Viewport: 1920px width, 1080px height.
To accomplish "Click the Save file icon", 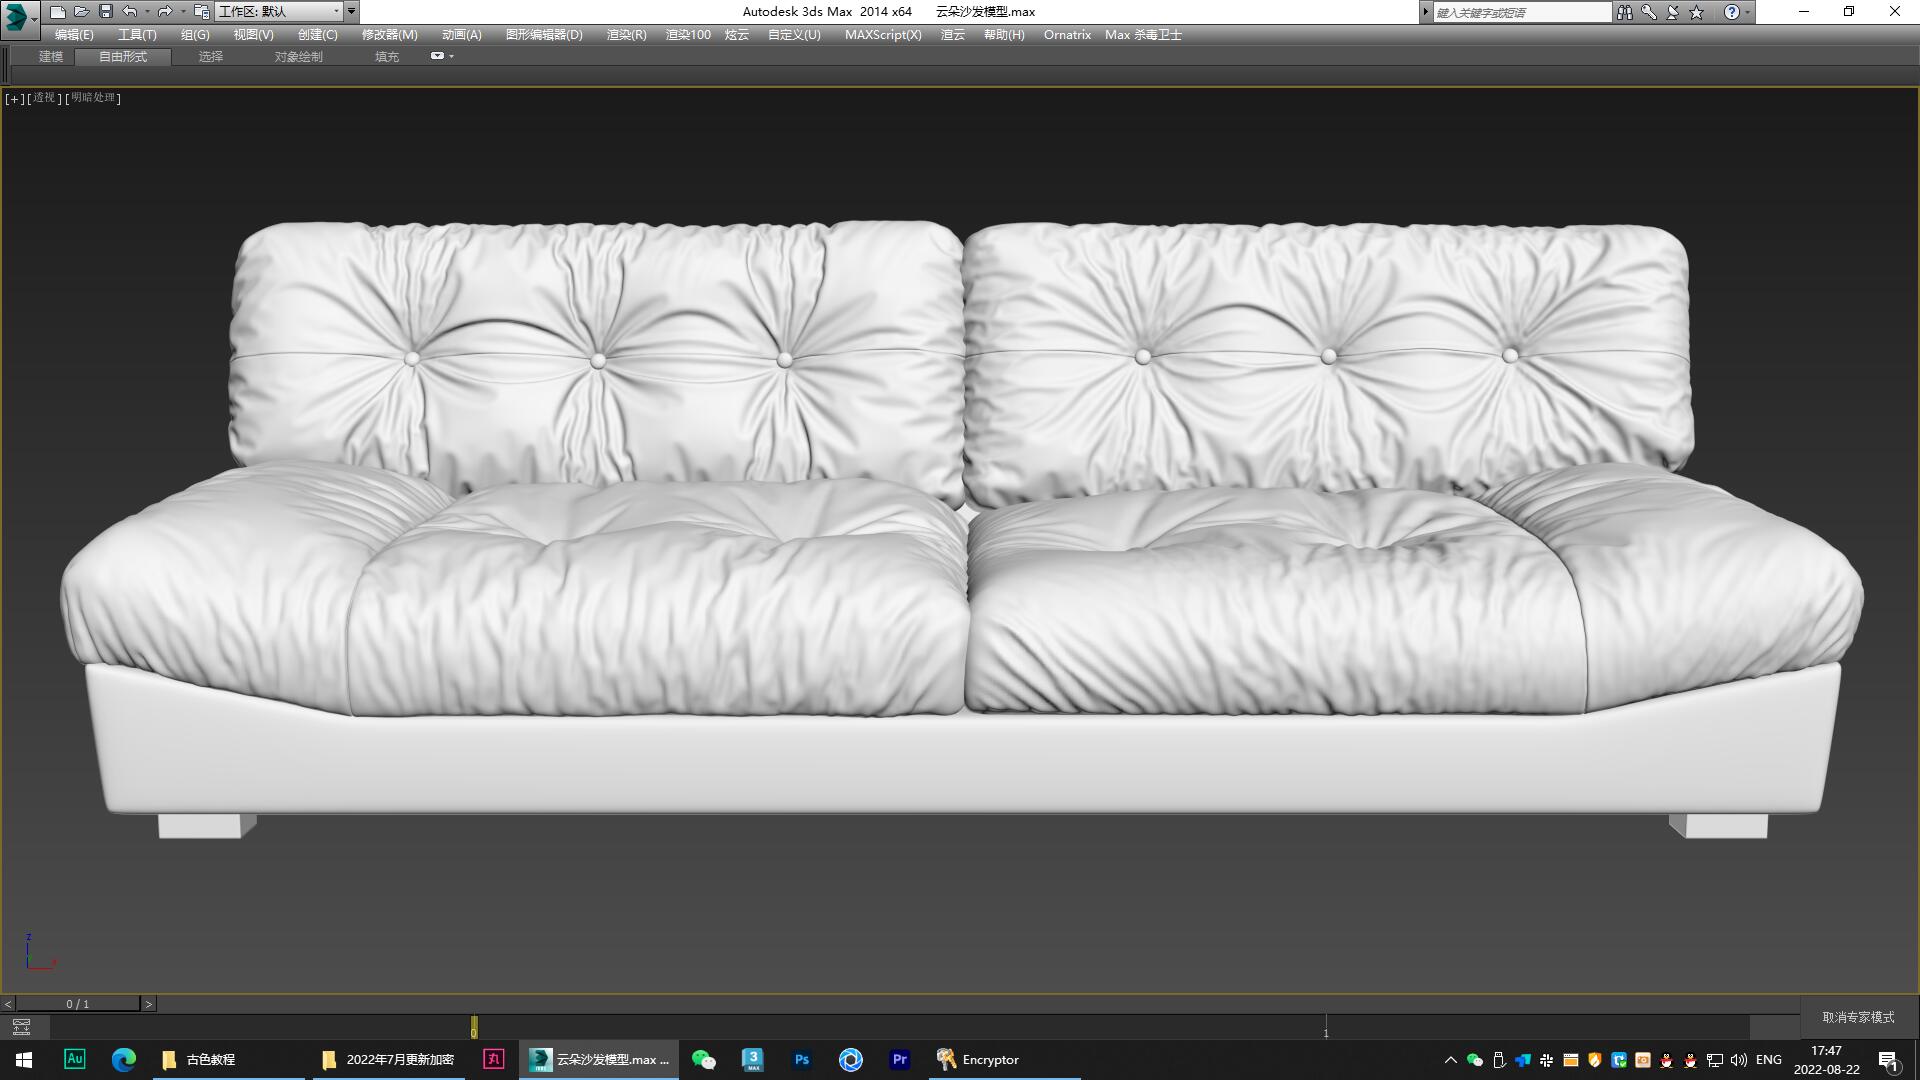I will [104, 11].
